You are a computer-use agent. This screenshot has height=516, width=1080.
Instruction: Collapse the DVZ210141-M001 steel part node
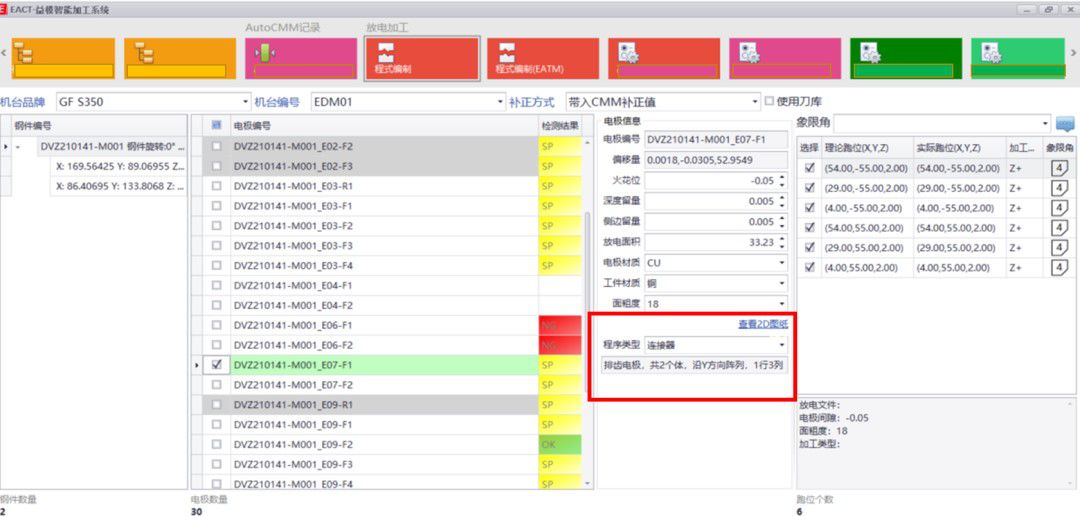17,147
